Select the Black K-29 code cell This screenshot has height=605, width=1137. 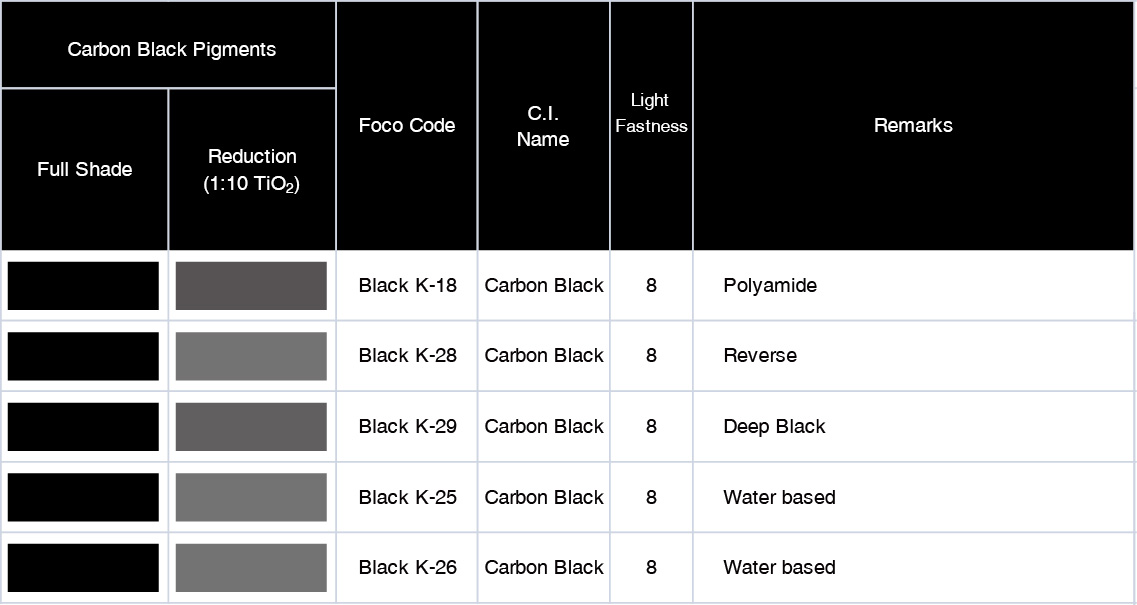pos(407,427)
